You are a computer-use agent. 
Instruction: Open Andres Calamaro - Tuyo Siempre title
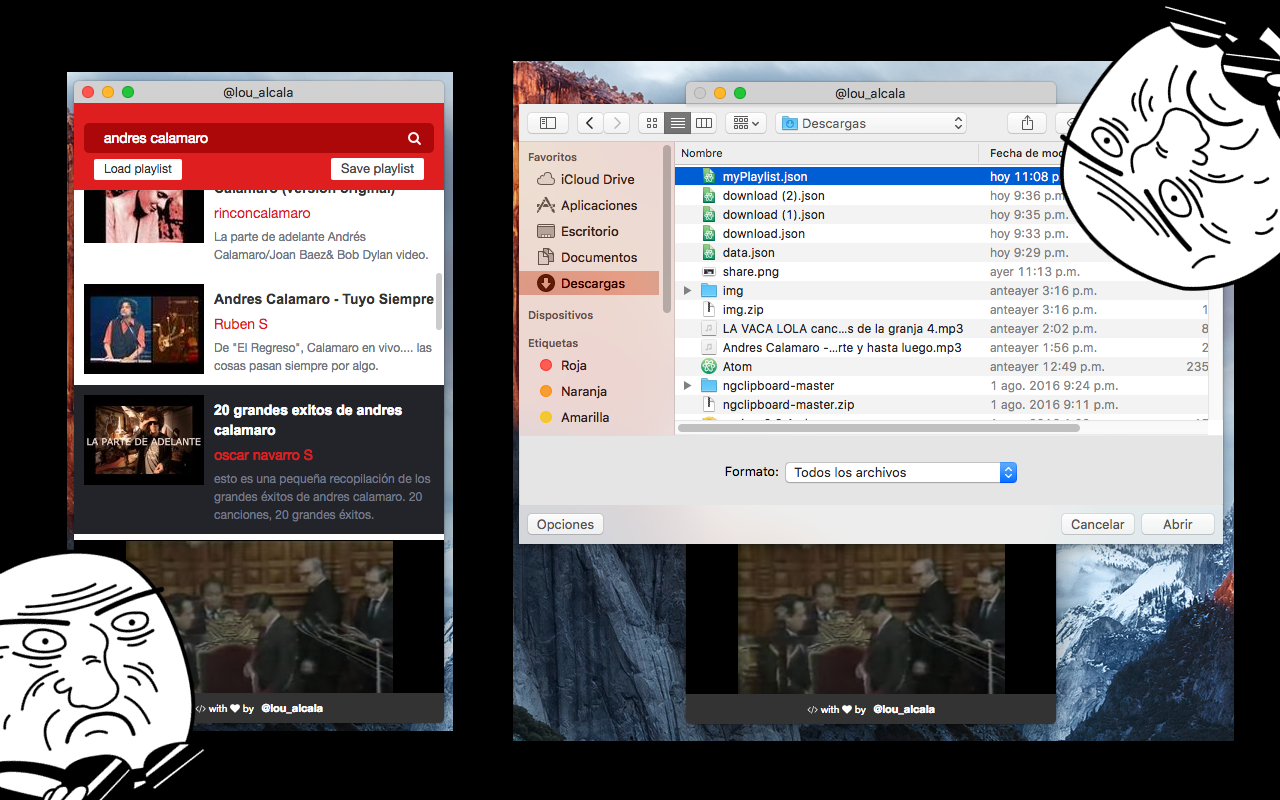324,299
